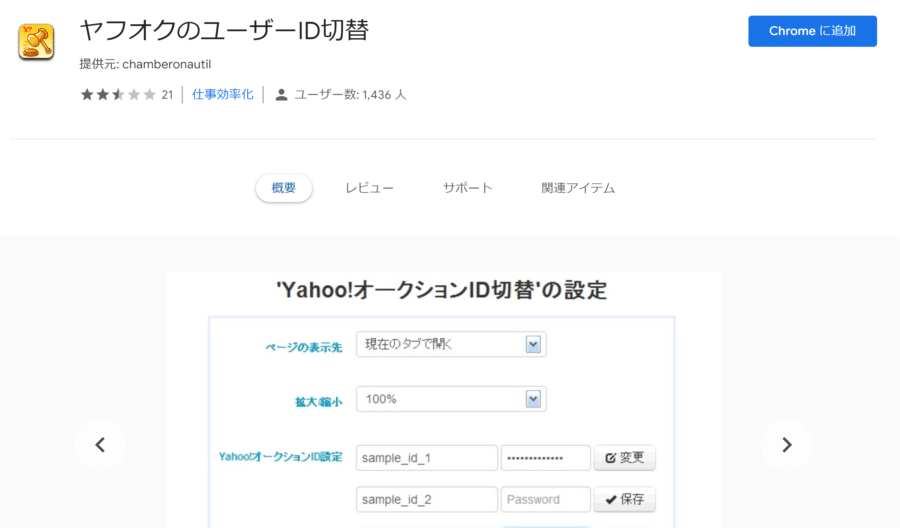900x528 pixels.
Task: Open the サポート tab
Action: 467,188
